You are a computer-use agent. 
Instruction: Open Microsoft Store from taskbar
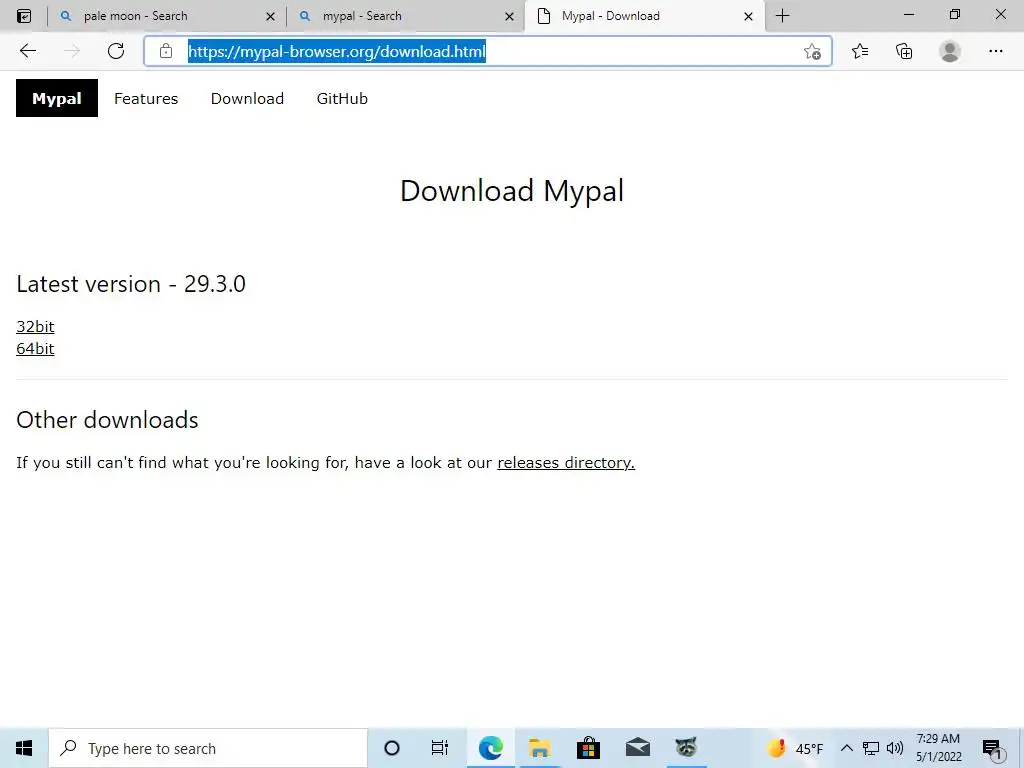click(588, 748)
